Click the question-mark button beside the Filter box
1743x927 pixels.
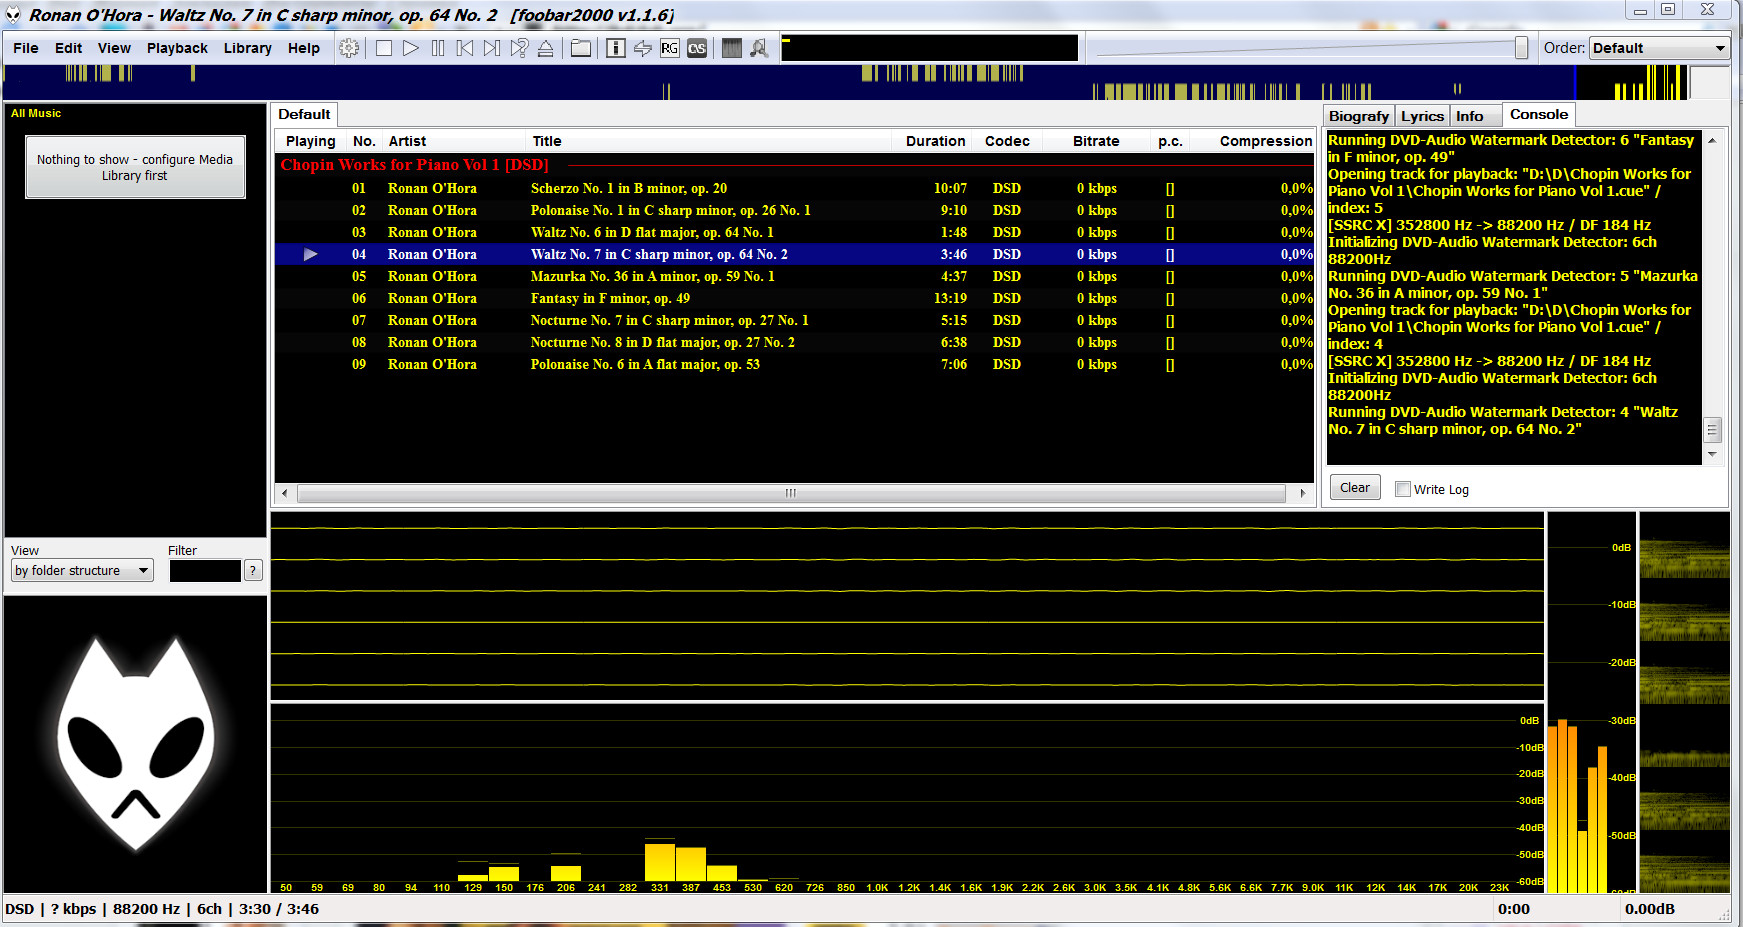[x=253, y=570]
